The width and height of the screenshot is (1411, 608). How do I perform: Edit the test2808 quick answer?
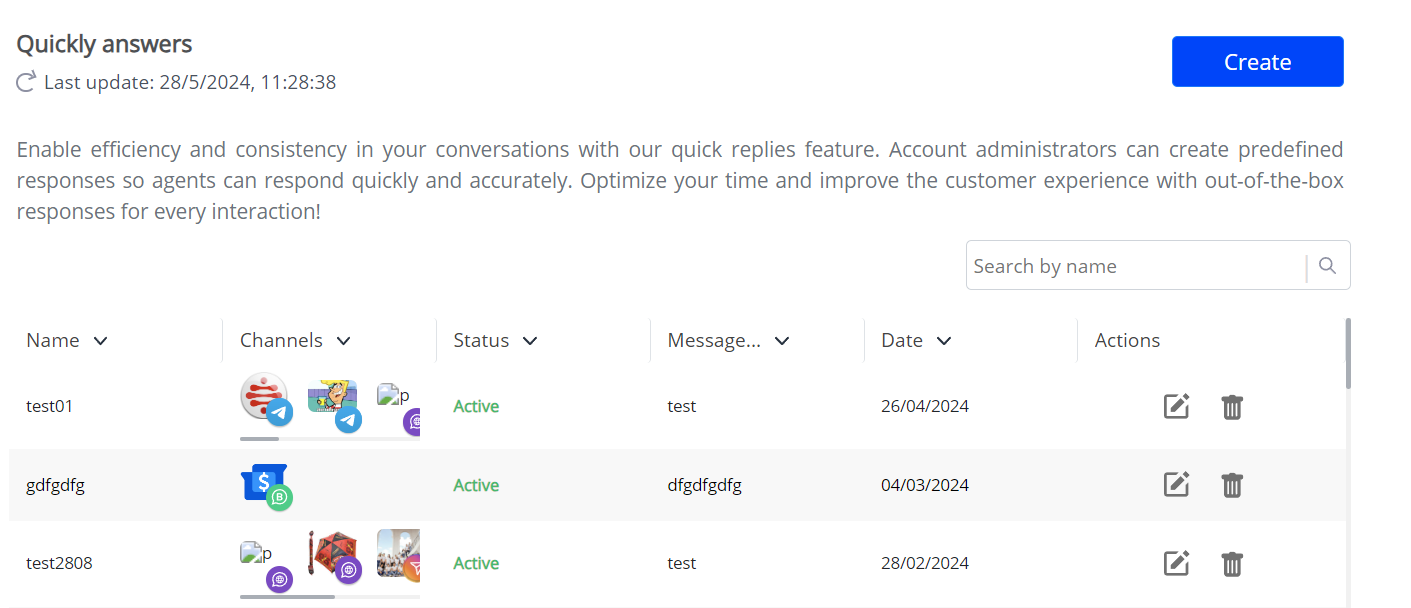[1176, 563]
